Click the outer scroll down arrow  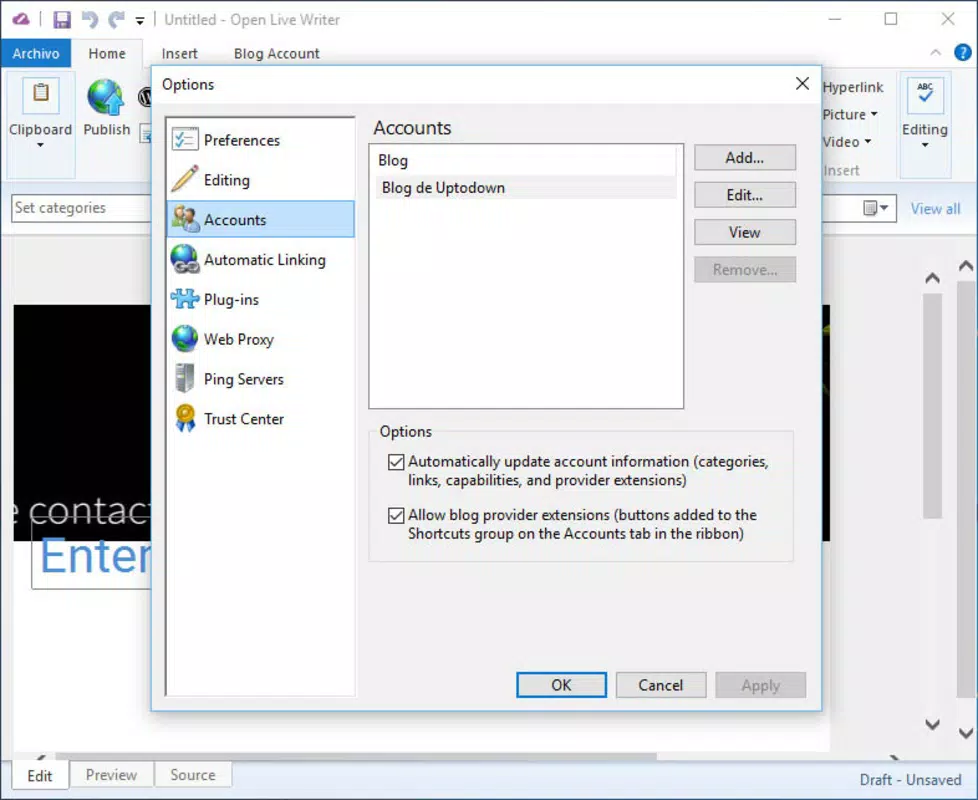(x=966, y=733)
